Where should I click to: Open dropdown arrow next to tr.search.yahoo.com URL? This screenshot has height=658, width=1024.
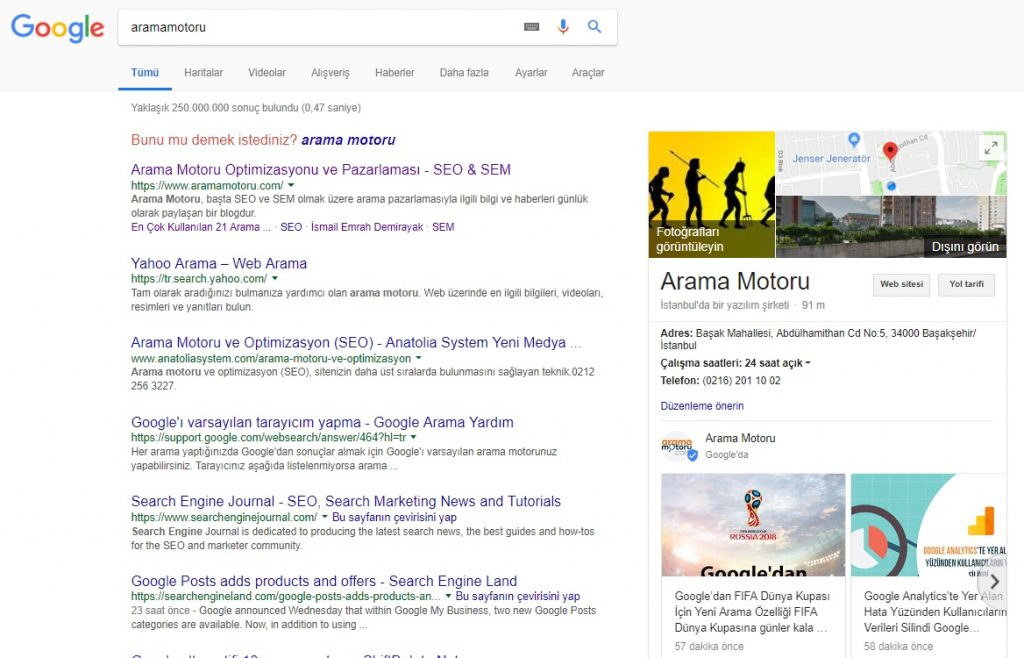(x=275, y=279)
